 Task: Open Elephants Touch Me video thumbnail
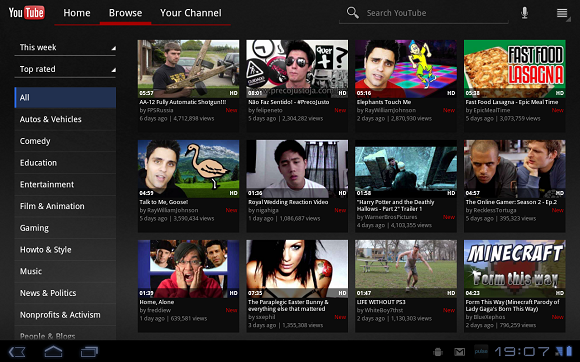406,69
